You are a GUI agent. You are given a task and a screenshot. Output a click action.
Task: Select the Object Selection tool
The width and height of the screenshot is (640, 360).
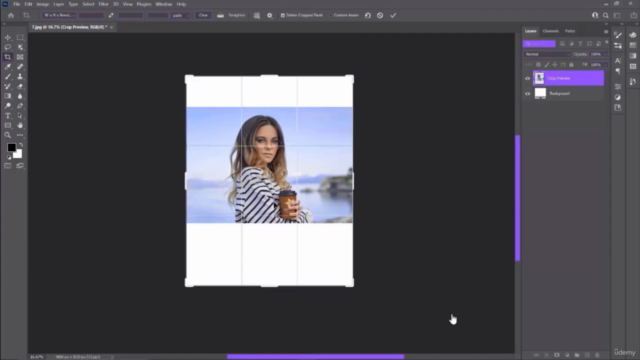(20, 47)
